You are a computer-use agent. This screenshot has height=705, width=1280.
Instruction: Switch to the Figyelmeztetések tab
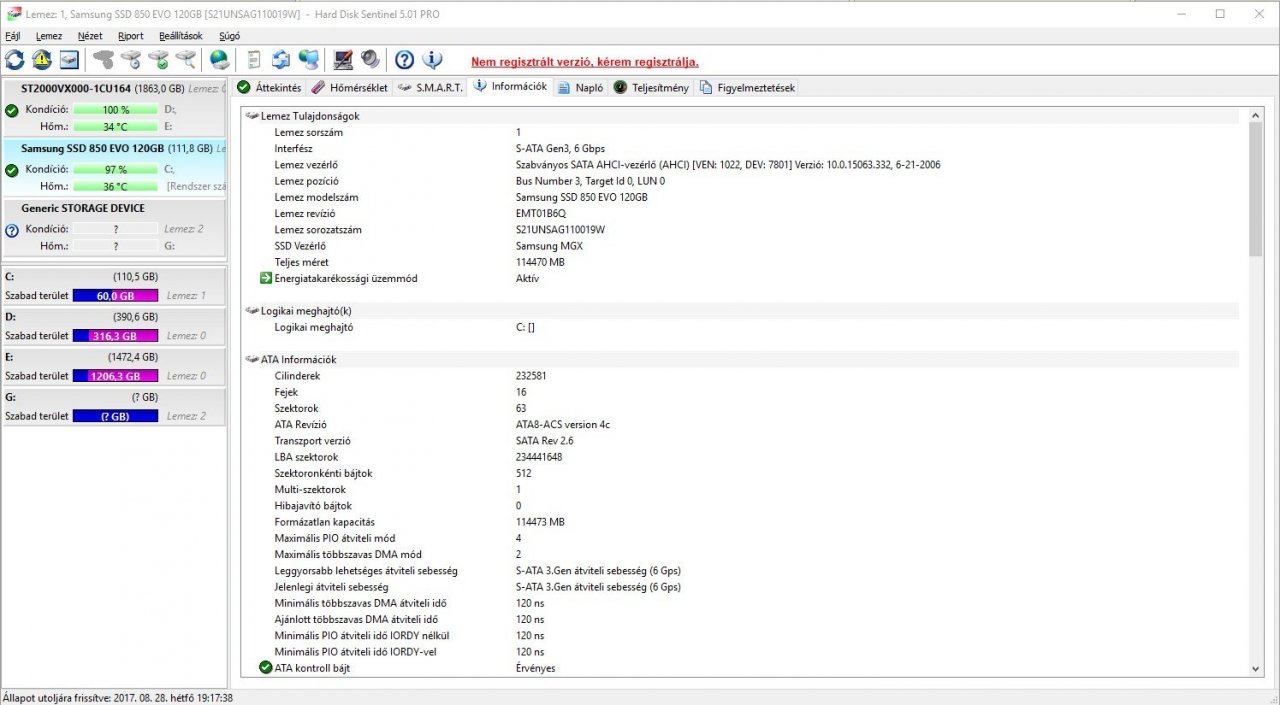pos(747,88)
